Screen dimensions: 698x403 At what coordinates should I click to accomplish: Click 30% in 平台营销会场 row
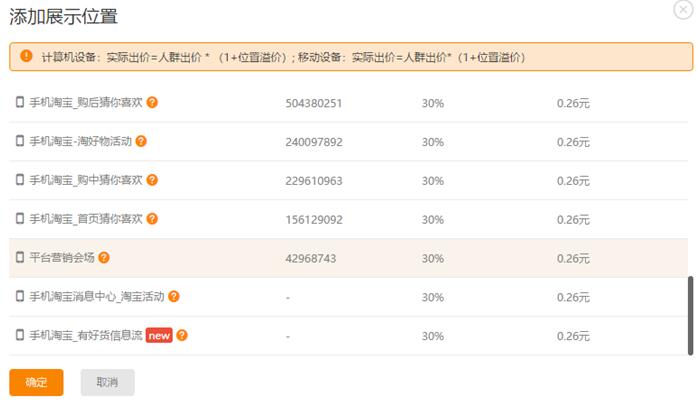[433, 258]
